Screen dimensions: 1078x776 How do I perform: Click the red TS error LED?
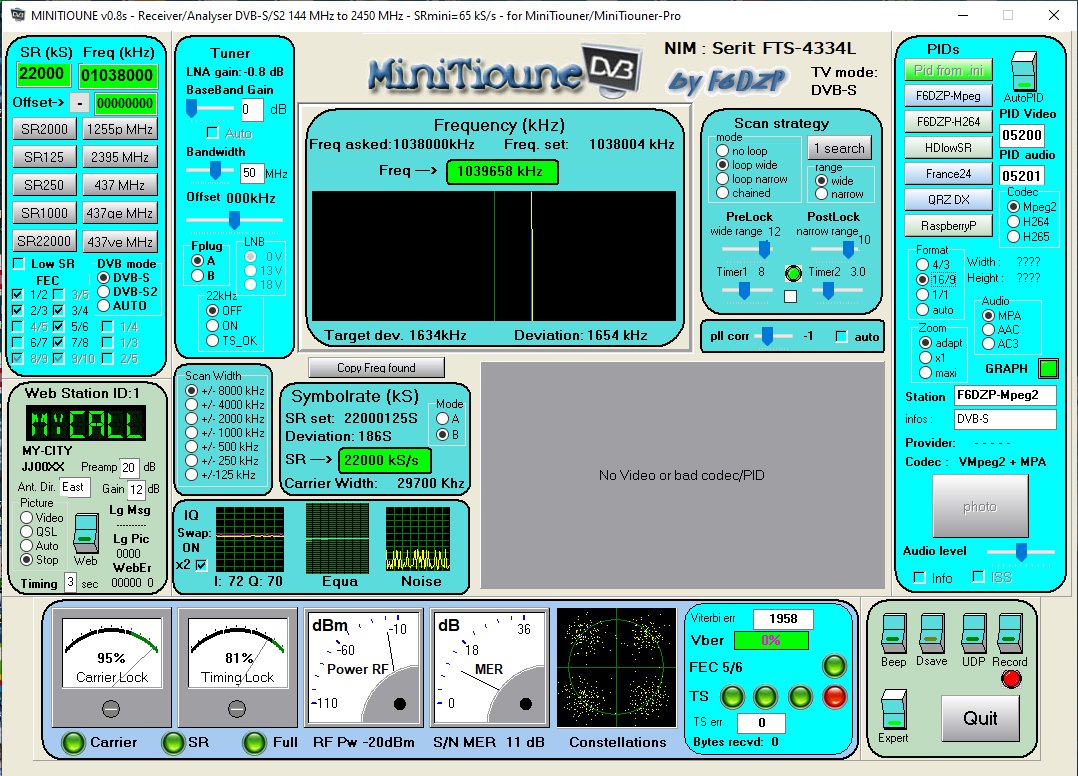tap(835, 697)
